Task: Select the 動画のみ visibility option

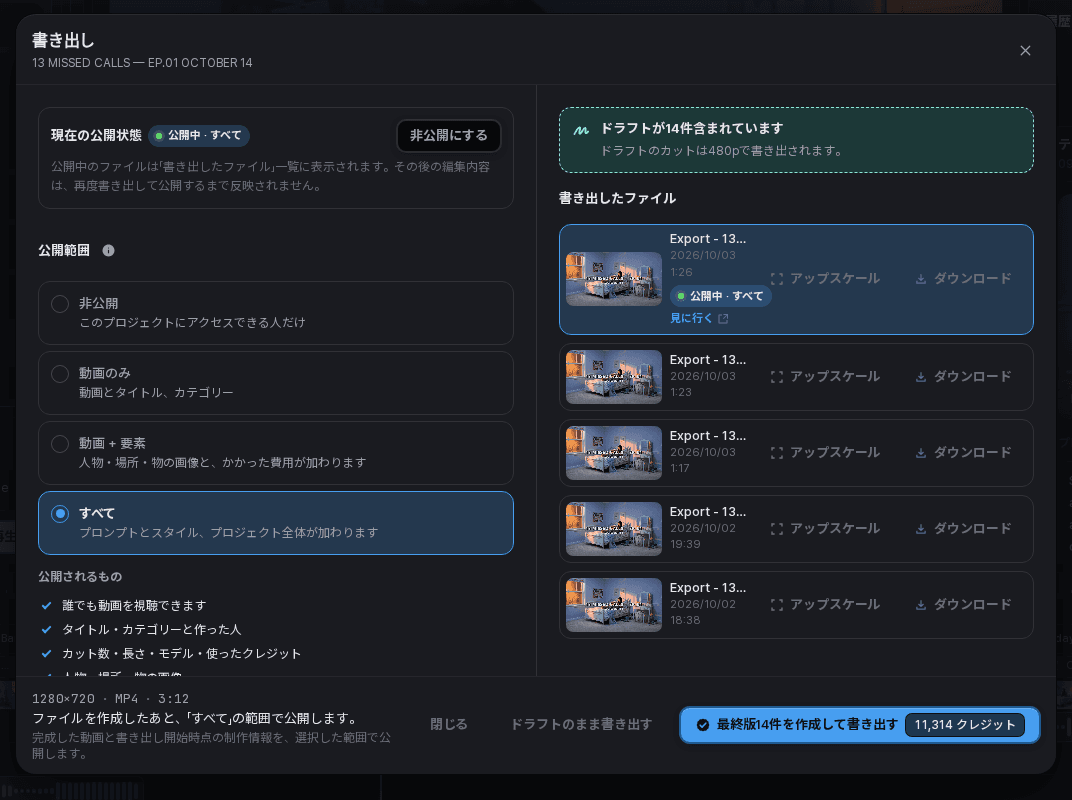Action: coord(276,383)
